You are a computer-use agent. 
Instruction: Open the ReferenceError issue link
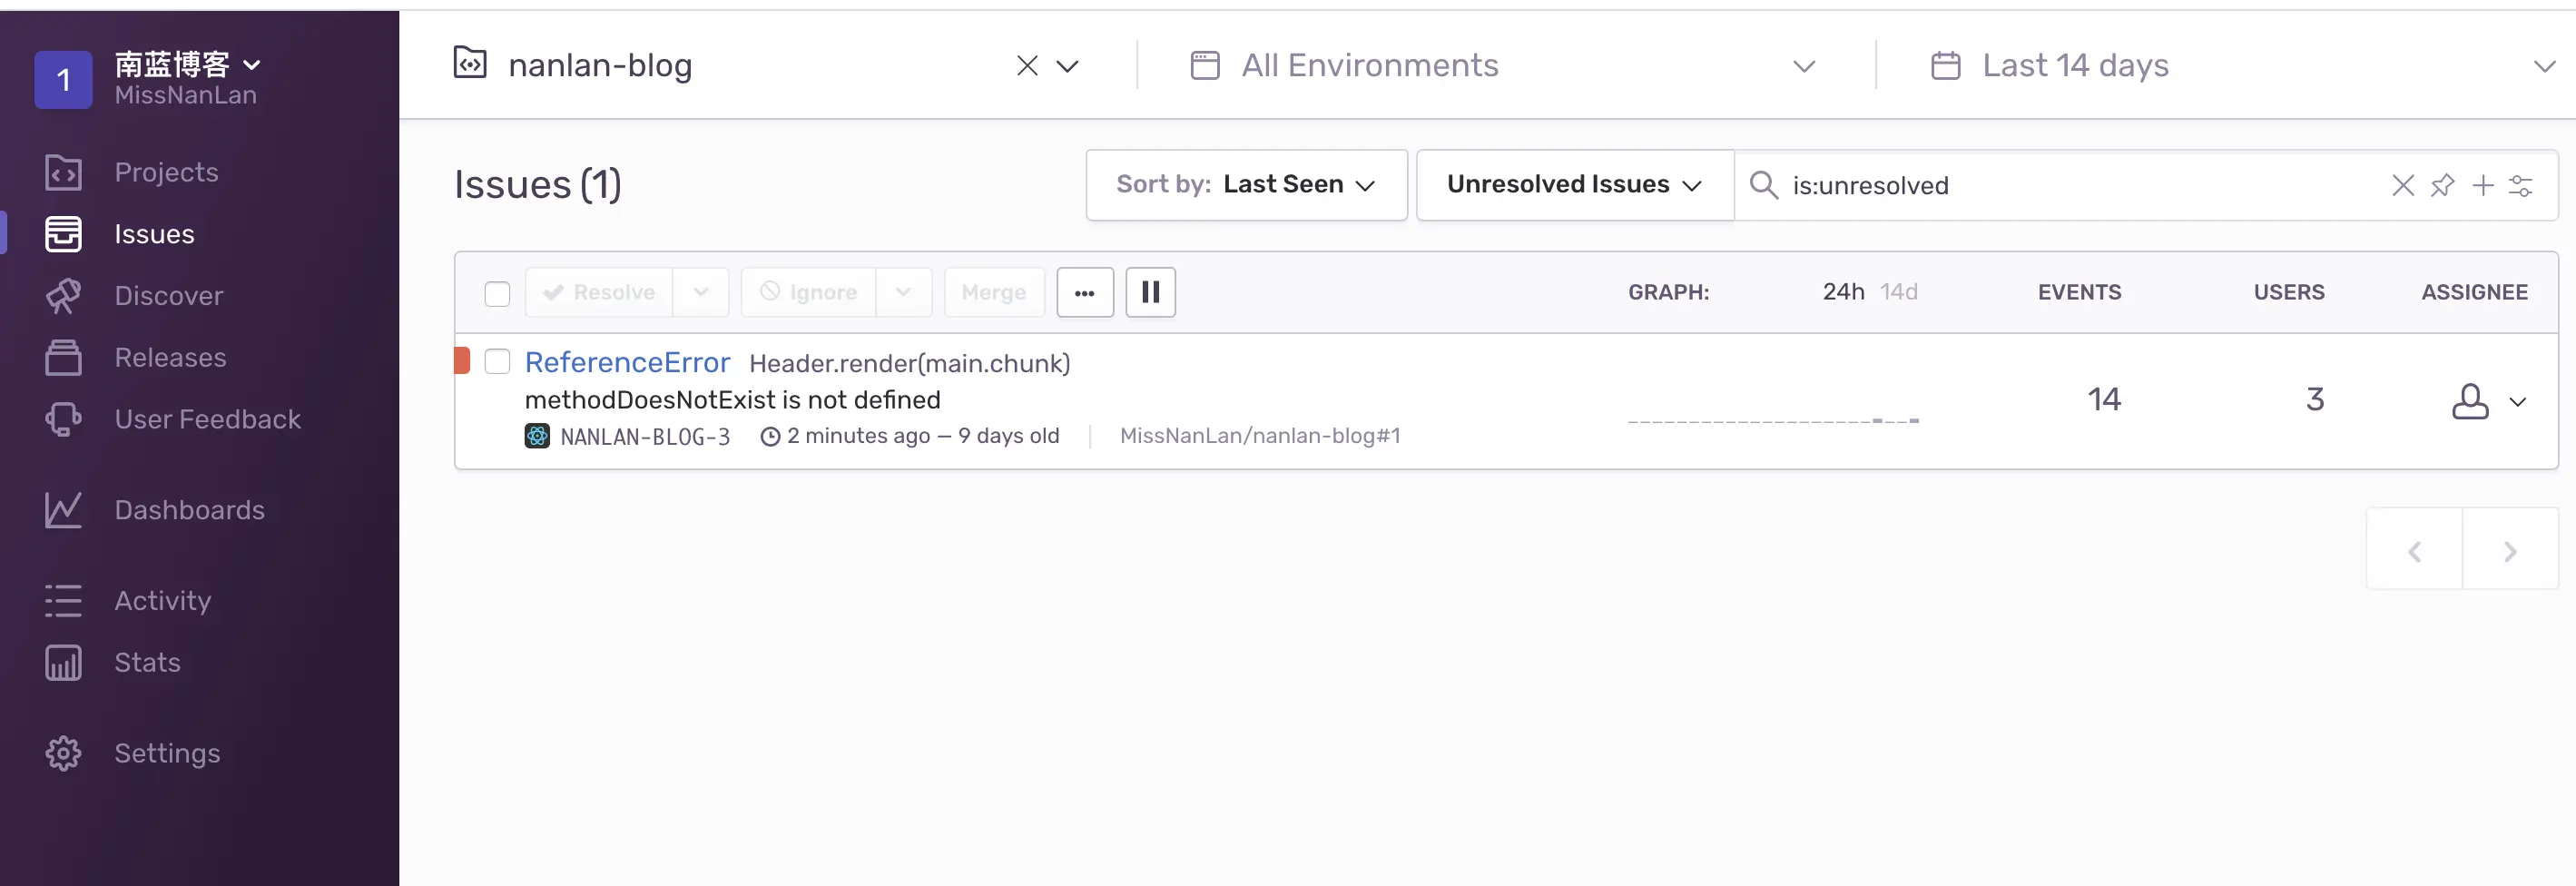627,362
